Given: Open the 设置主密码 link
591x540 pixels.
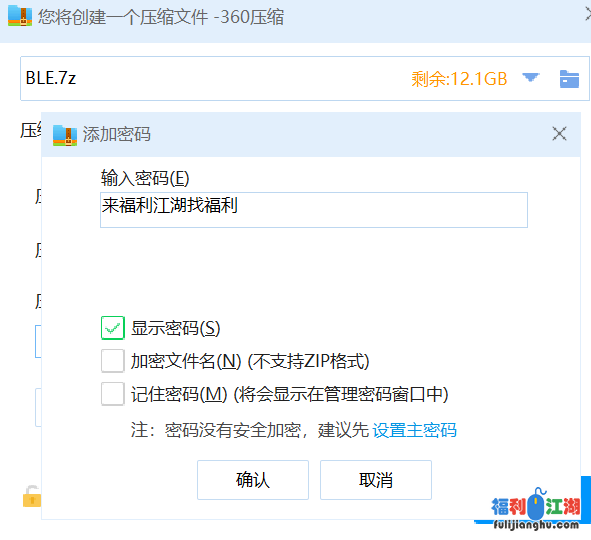Looking at the screenshot, I should 415,430.
